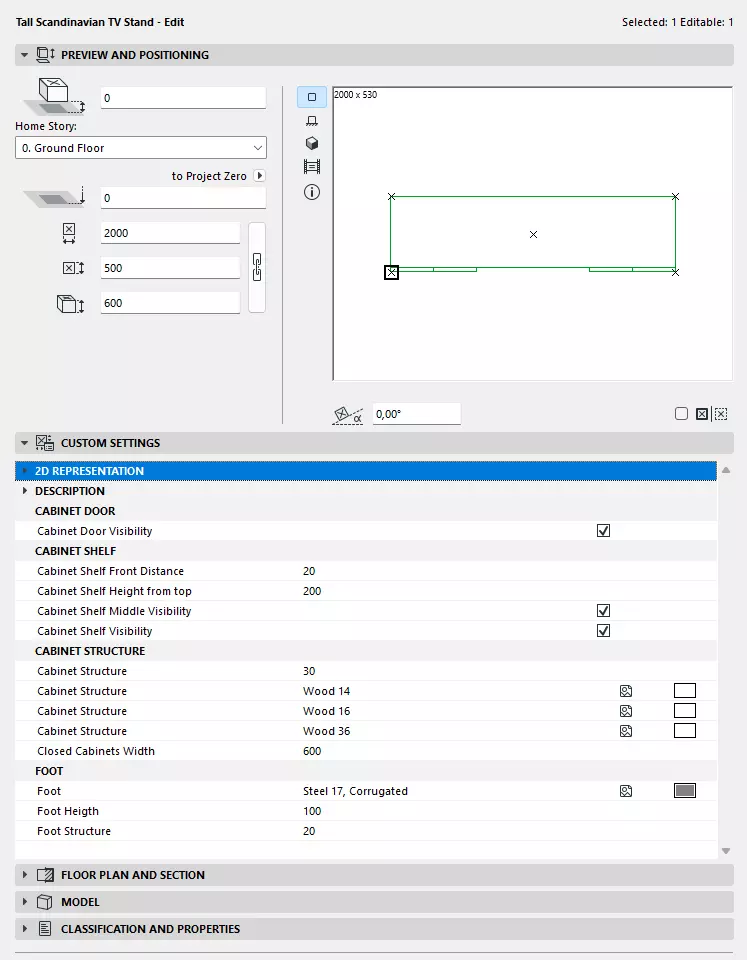Click Model panel cube icon
747x960 pixels.
tap(45, 902)
